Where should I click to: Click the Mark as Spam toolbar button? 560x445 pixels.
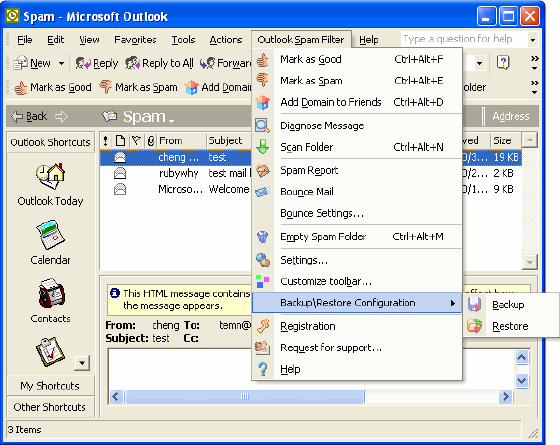coord(138,88)
